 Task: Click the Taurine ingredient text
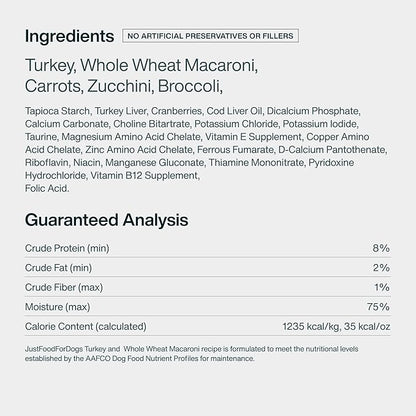point(41,137)
